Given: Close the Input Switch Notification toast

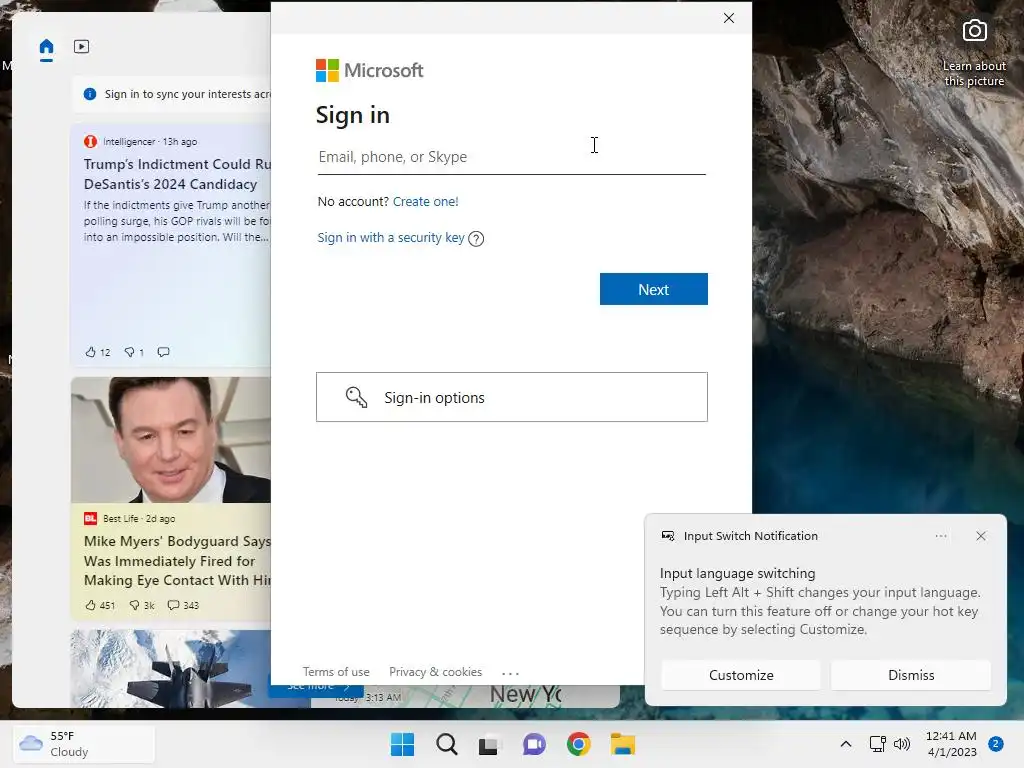Looking at the screenshot, I should pos(981,536).
